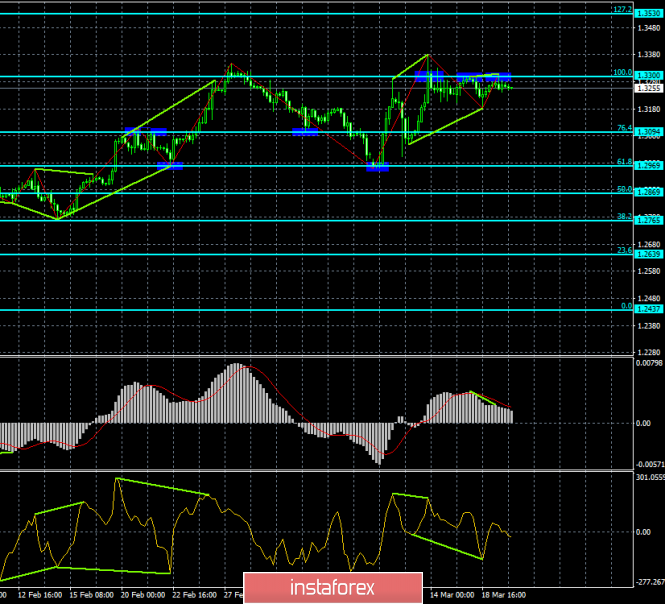The width and height of the screenshot is (665, 604).
Task: Select the 38.2 Fibonacci level label
Action: 624,216
